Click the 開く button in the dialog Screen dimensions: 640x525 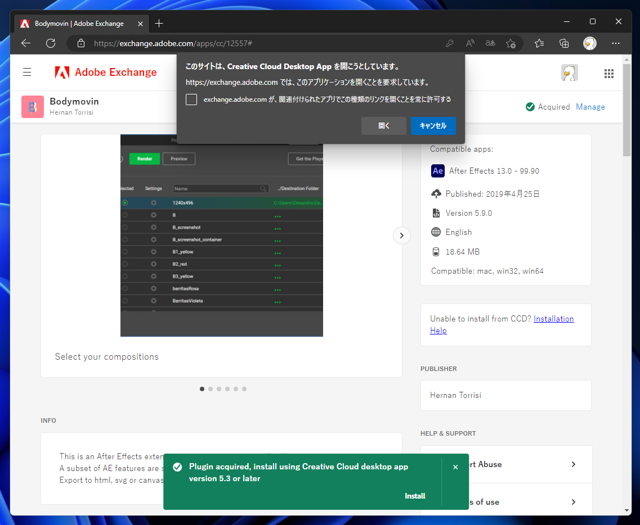pyautogui.click(x=384, y=126)
